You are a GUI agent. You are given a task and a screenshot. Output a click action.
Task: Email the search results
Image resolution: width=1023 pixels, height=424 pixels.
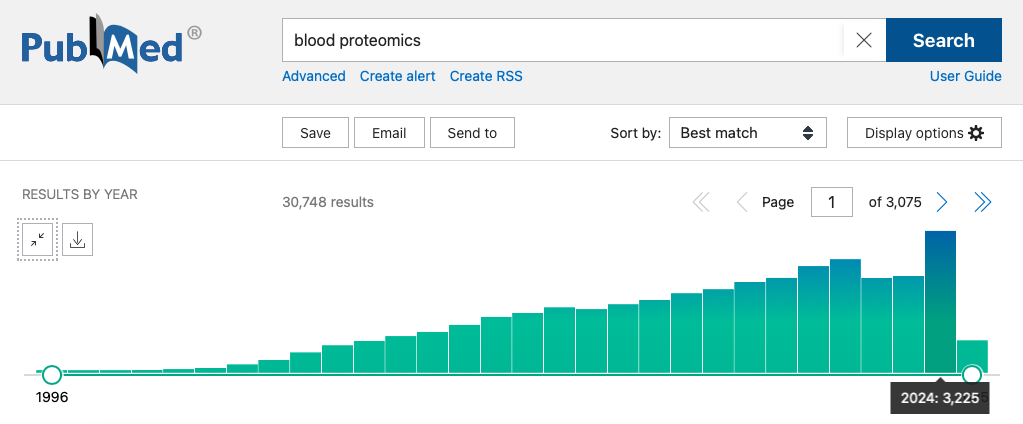pyautogui.click(x=389, y=133)
